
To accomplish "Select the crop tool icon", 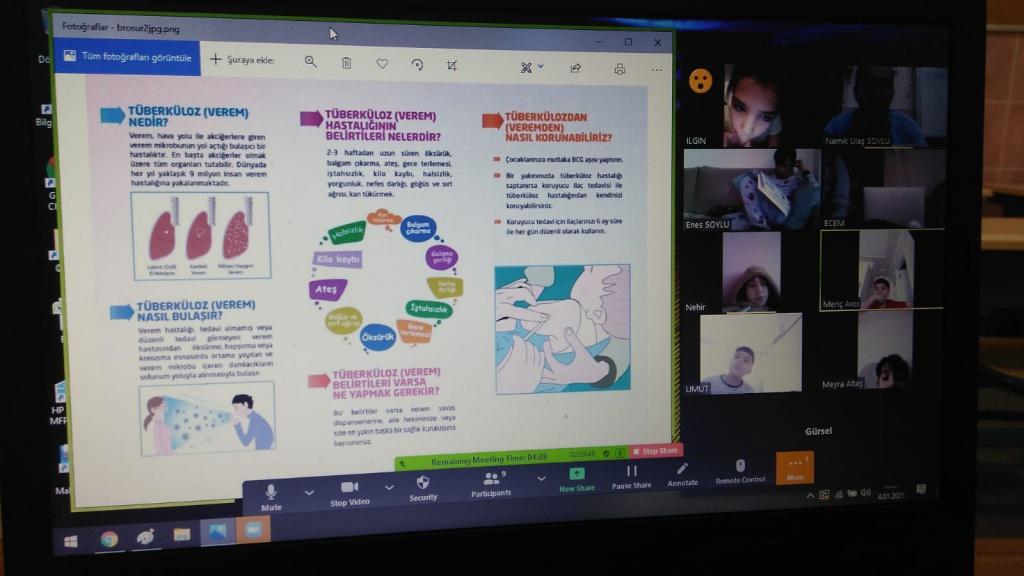I will coord(451,65).
